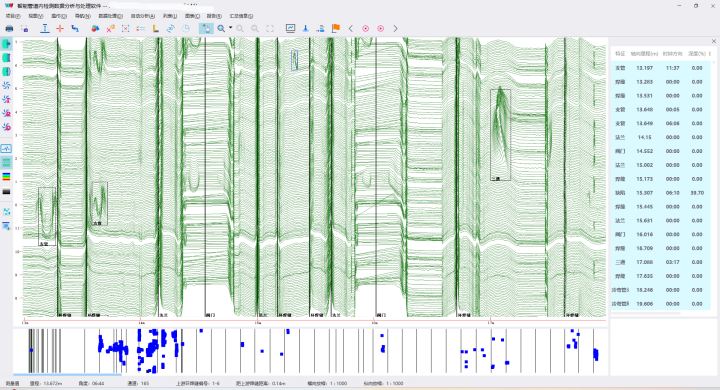Select the tall boxed 三通 feature in chart
This screenshot has width=720, height=390.
(500, 135)
